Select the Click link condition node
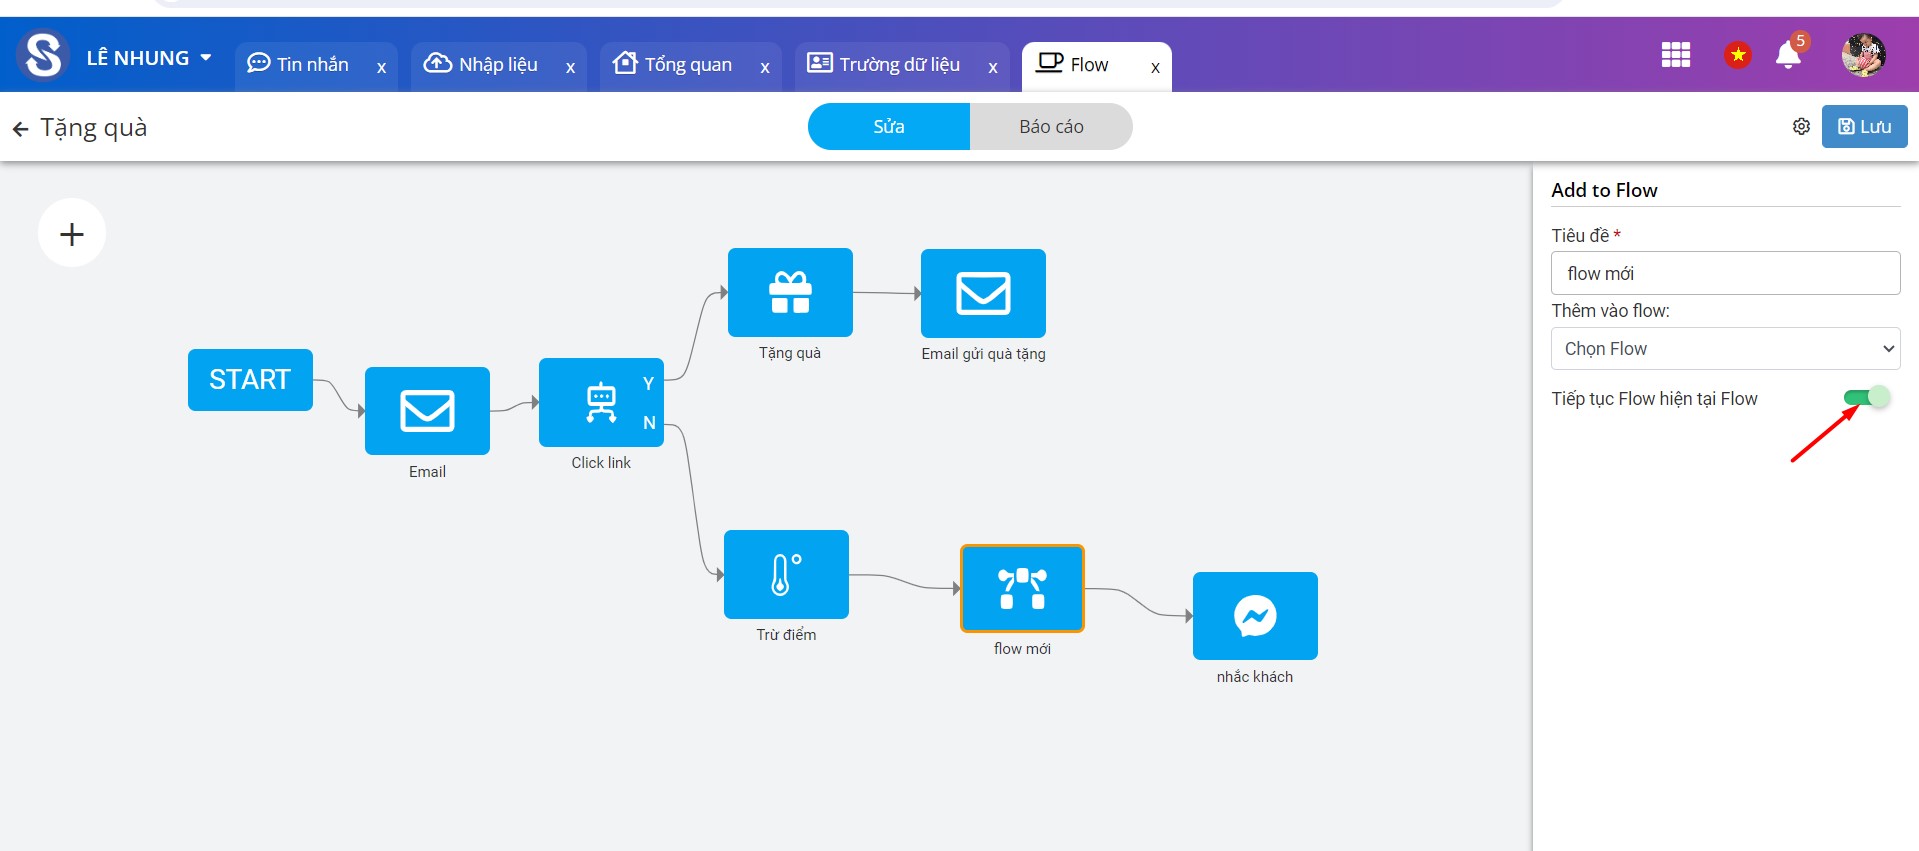Image resolution: width=1919 pixels, height=851 pixels. click(x=601, y=402)
